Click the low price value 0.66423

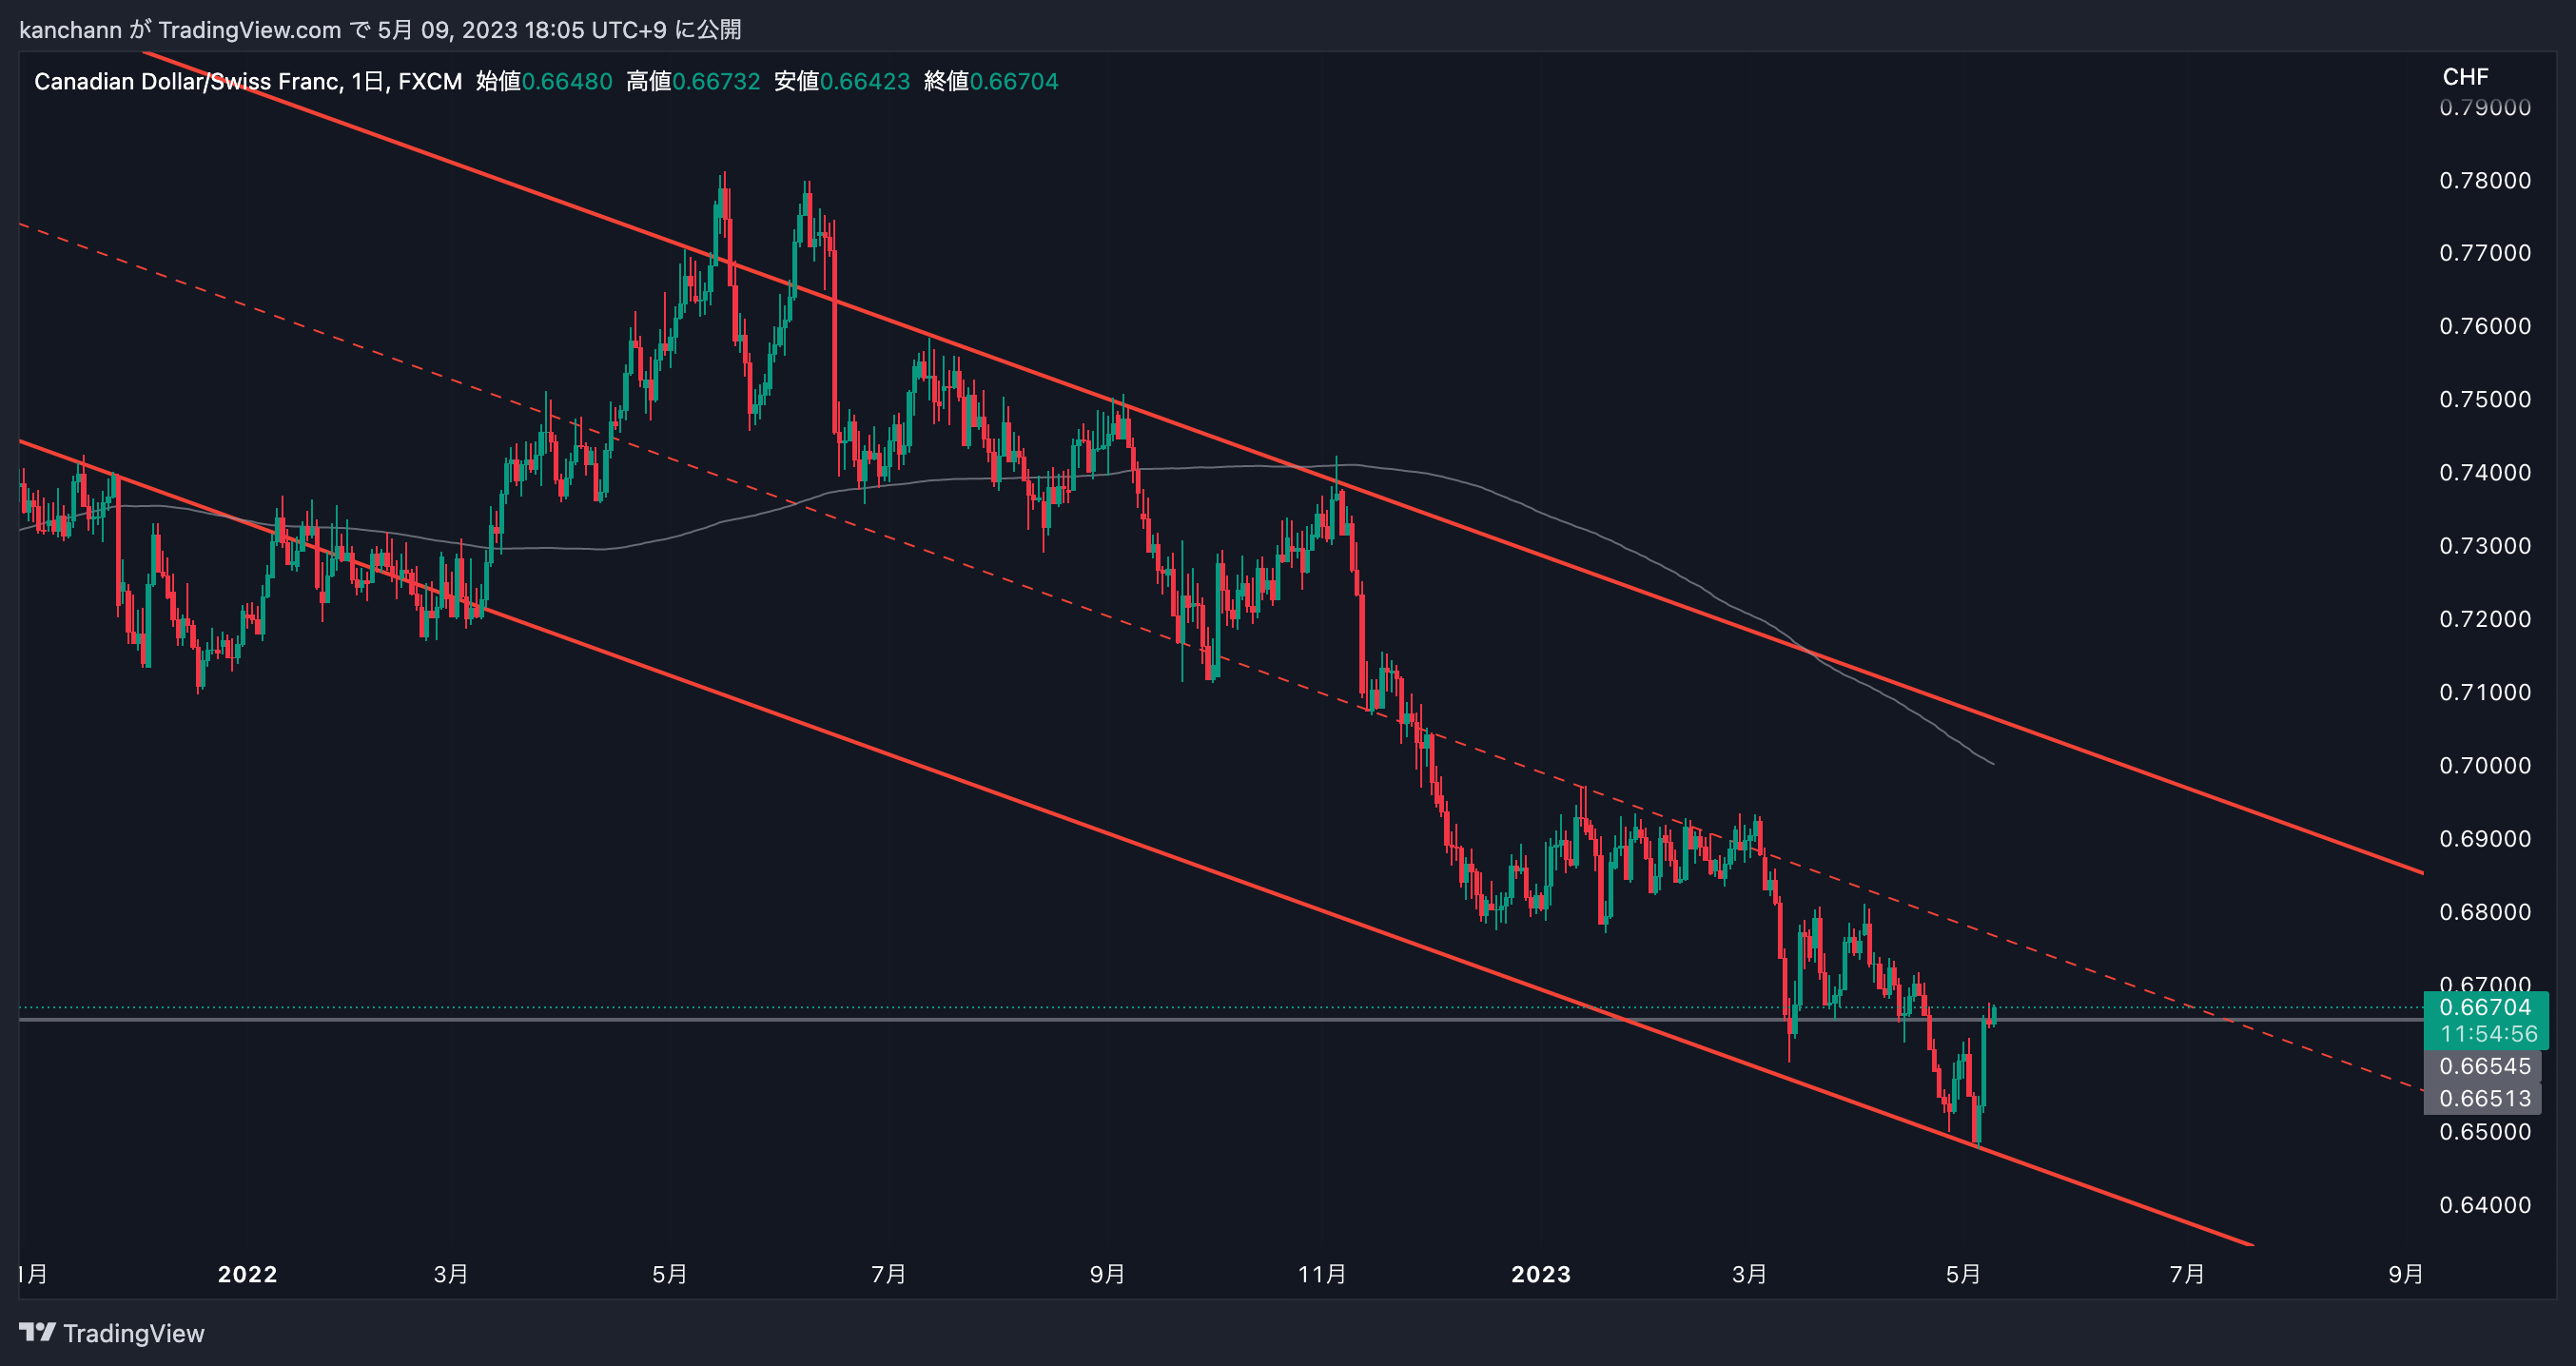[x=865, y=81]
